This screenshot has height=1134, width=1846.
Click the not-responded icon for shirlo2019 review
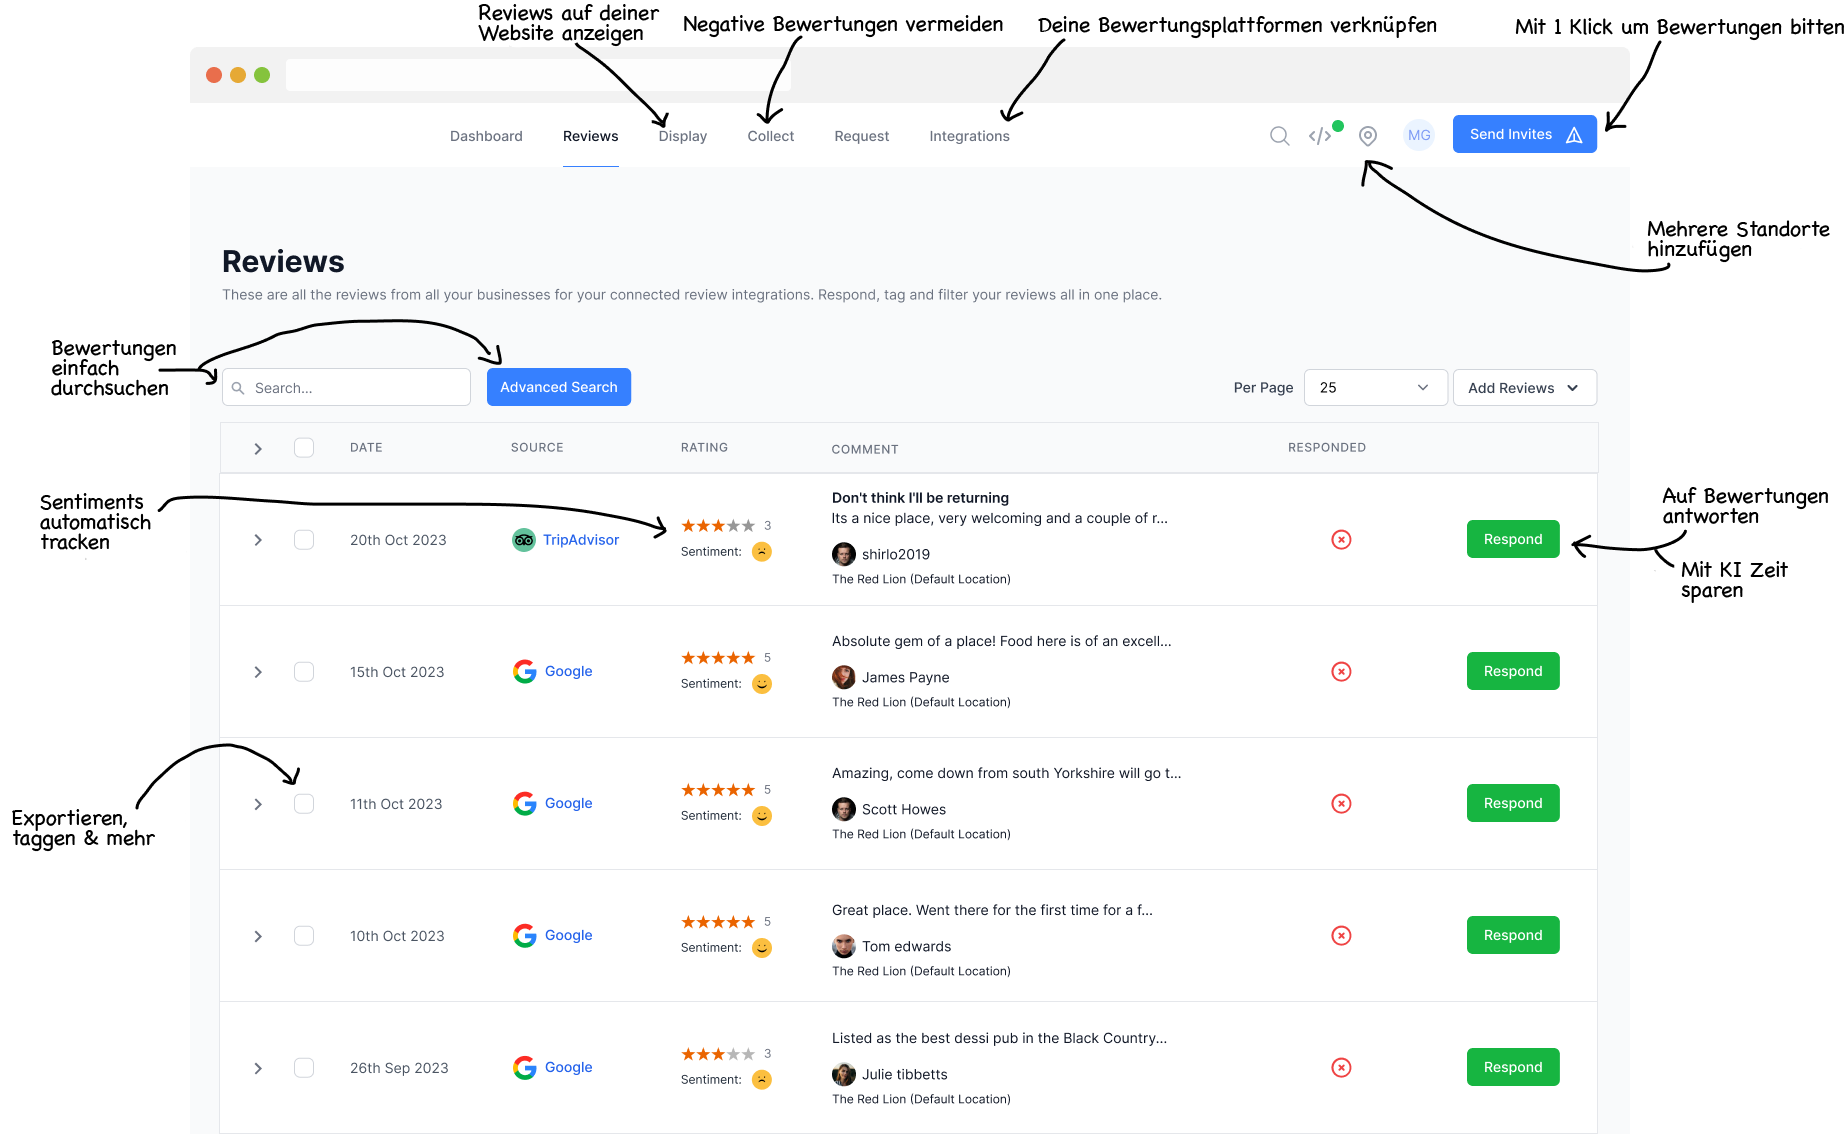1341,540
